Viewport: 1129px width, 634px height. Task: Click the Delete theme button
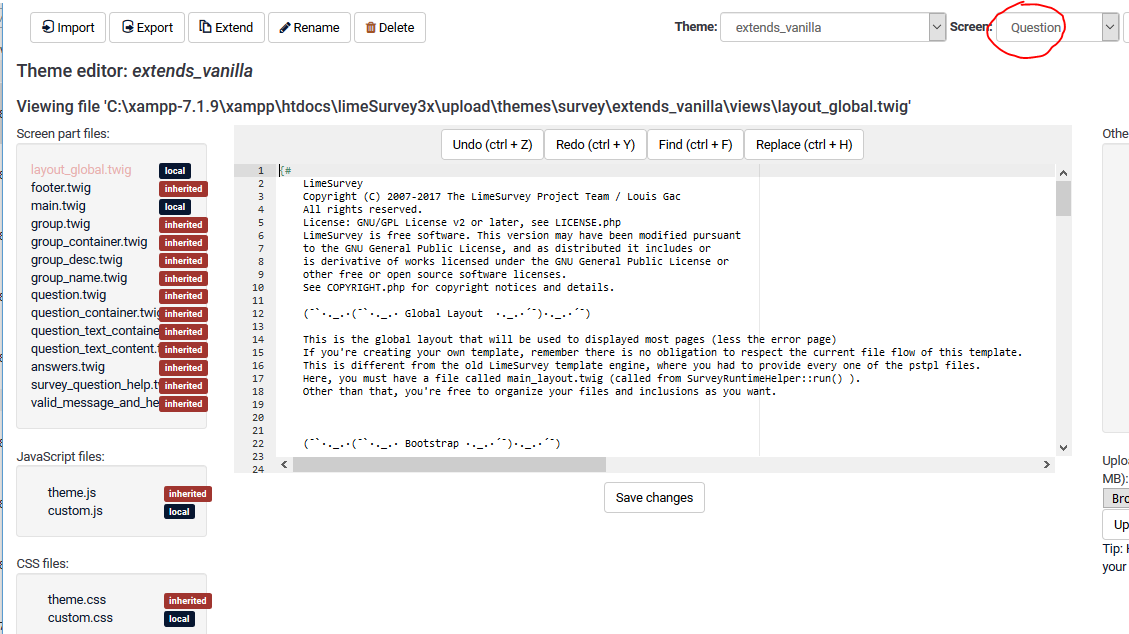(x=390, y=27)
